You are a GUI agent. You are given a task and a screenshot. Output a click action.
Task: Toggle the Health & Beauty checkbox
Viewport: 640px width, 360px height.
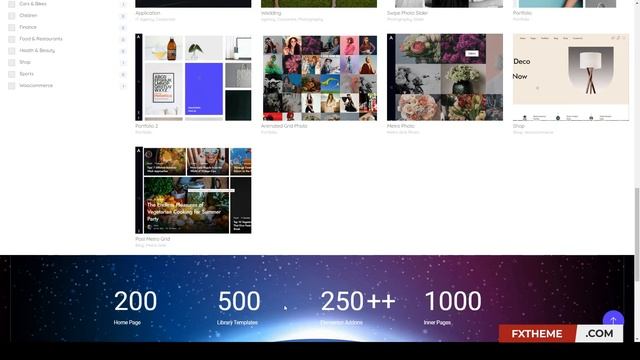point(12,51)
